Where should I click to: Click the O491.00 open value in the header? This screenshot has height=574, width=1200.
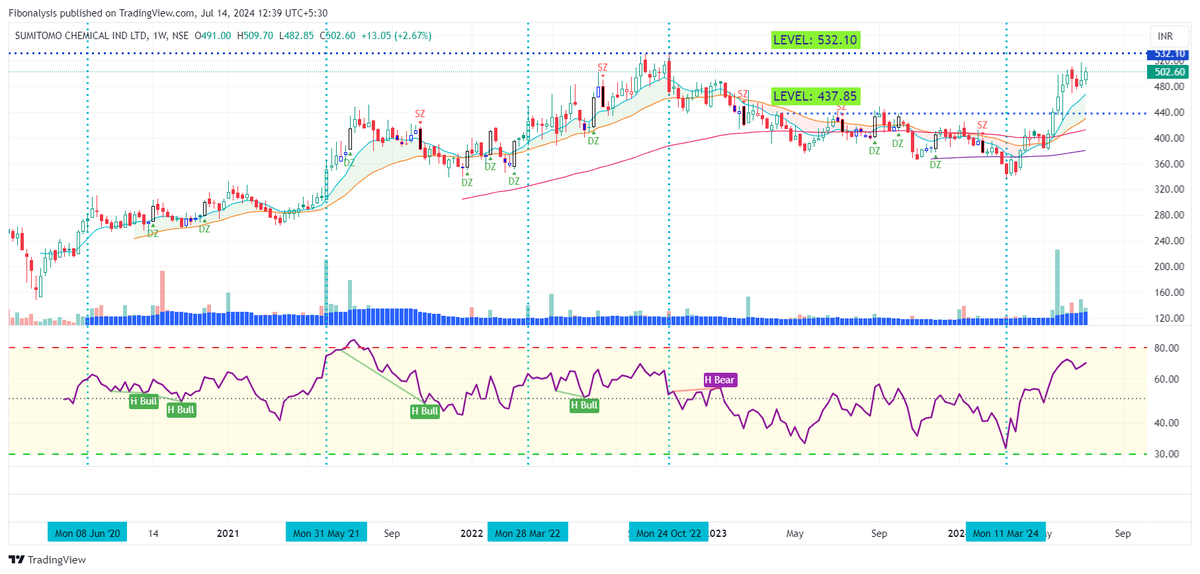(x=211, y=36)
